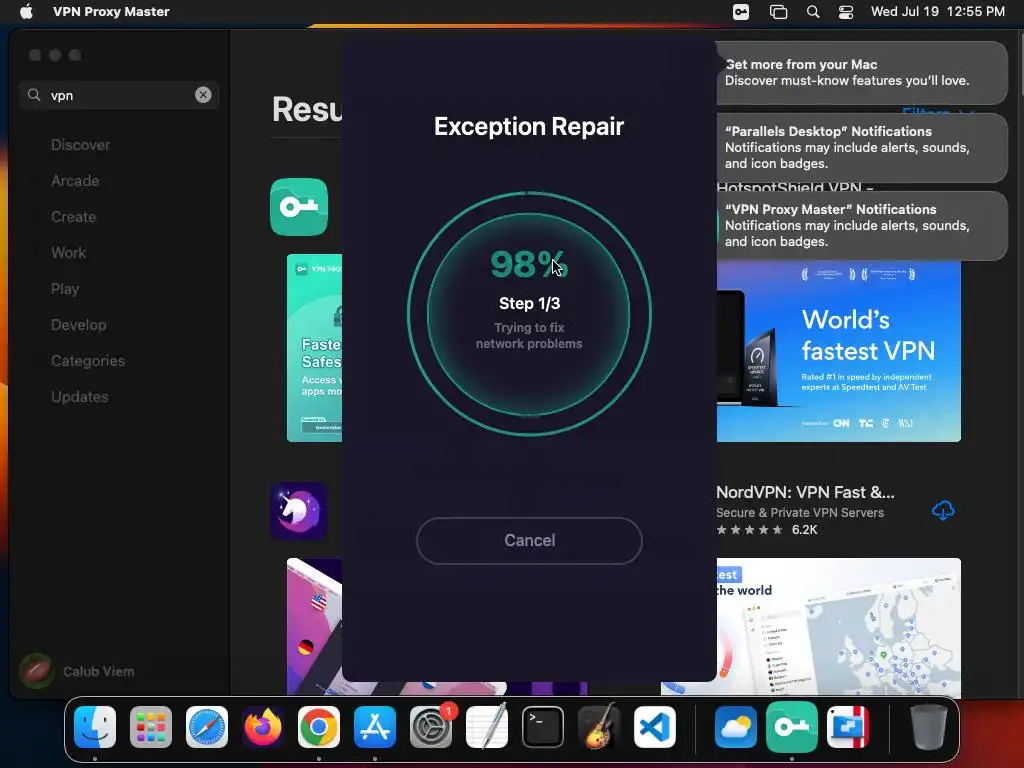Open Updates in App Store sidebar

tap(80, 396)
